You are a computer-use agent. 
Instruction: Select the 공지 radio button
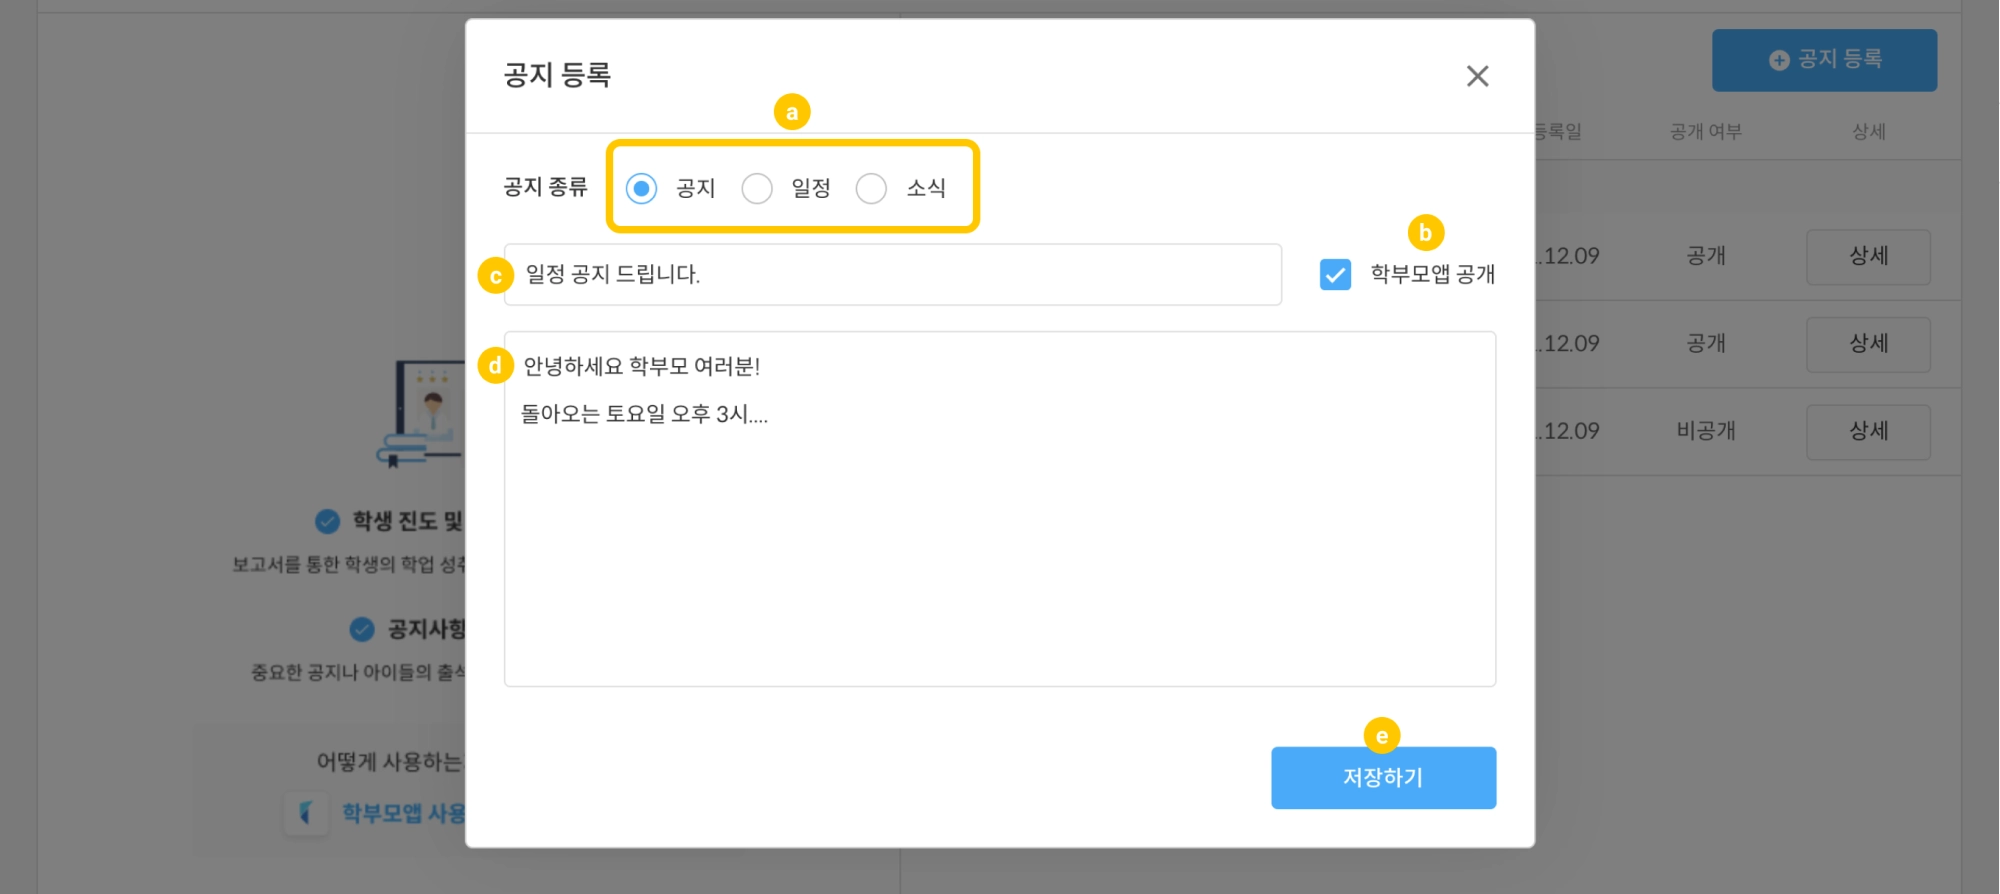pos(641,188)
